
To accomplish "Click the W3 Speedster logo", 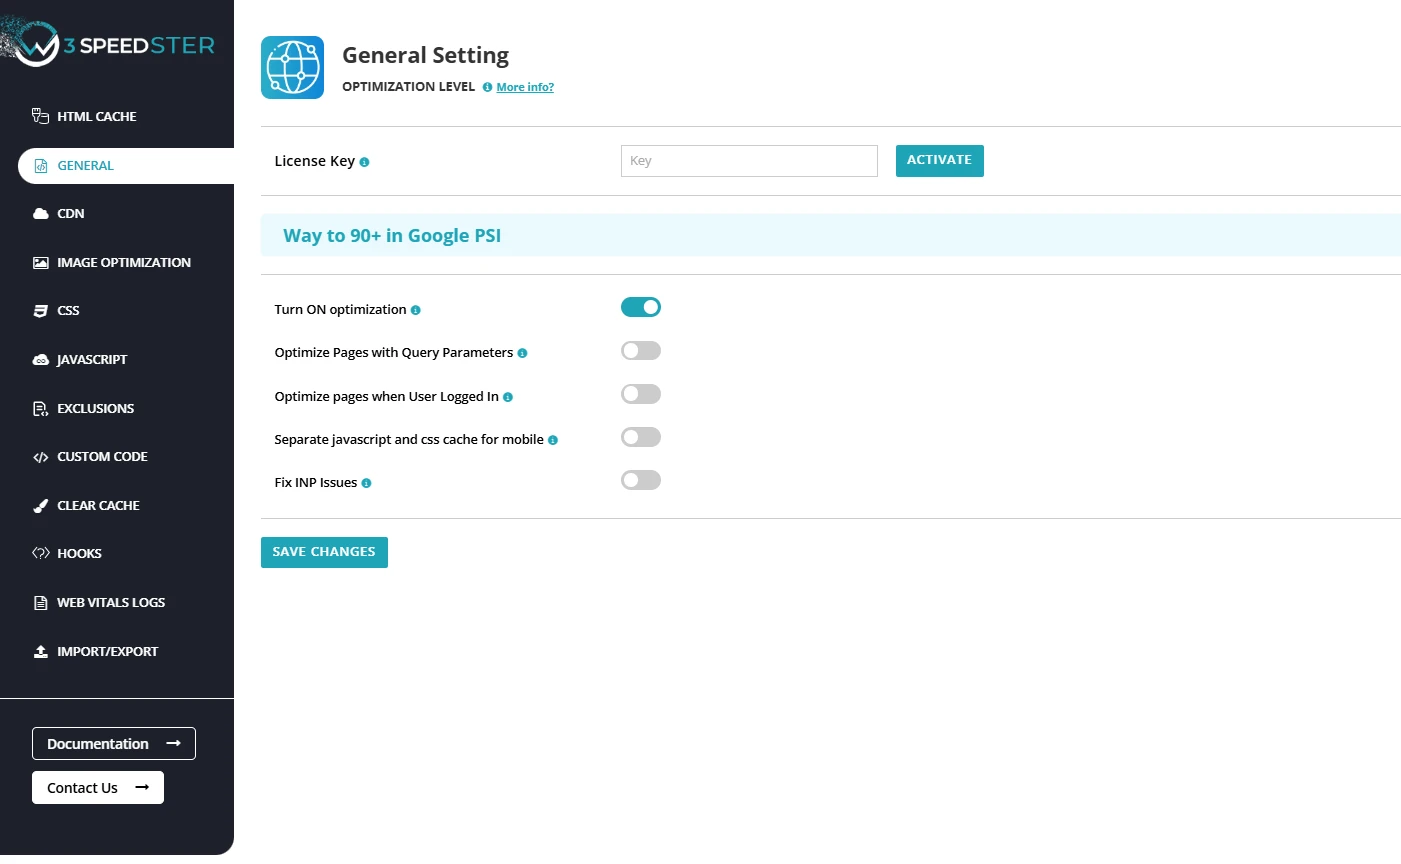I will 110,45.
